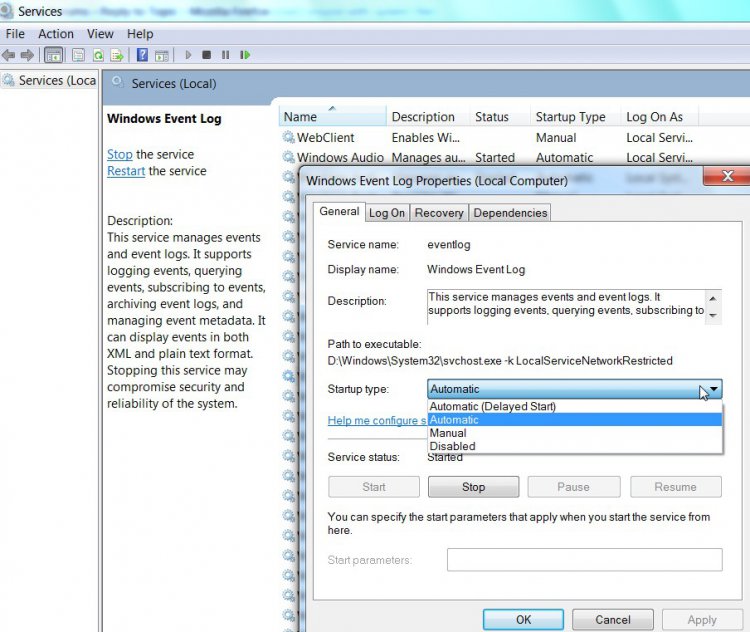
Task: Sort by the Status column header
Action: coord(500,117)
